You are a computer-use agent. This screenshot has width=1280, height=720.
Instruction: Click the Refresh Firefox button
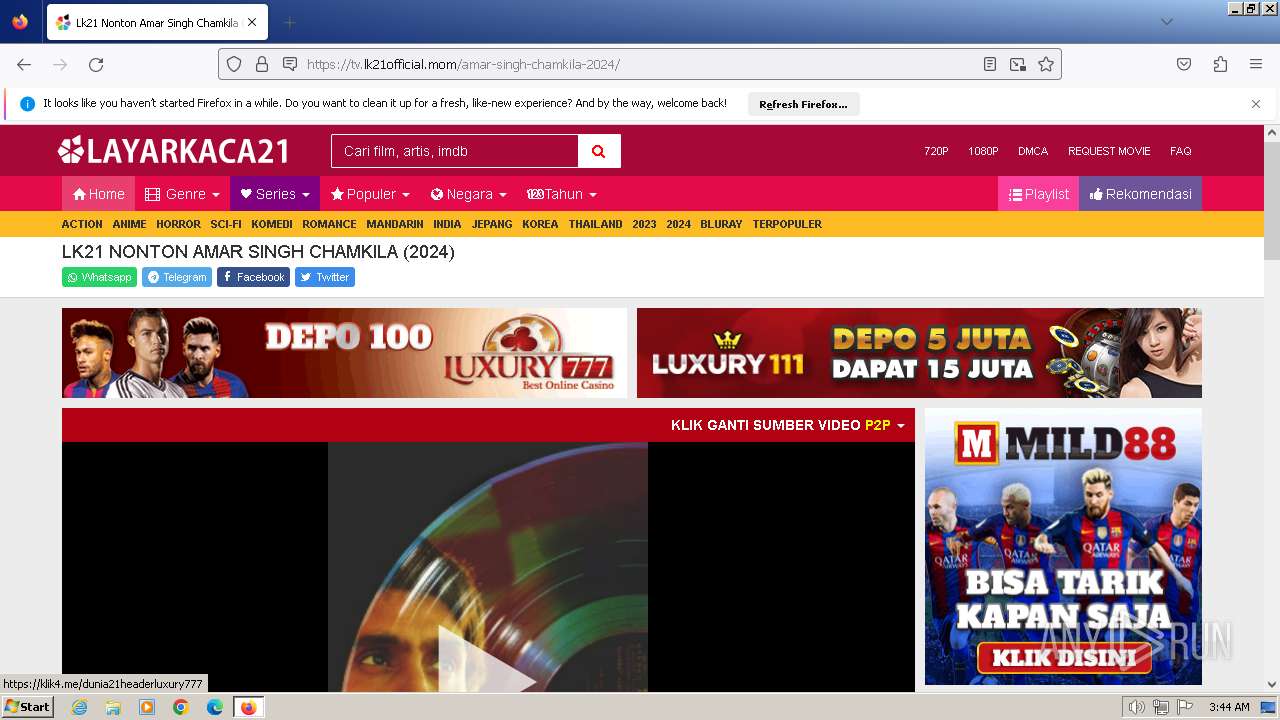click(803, 104)
